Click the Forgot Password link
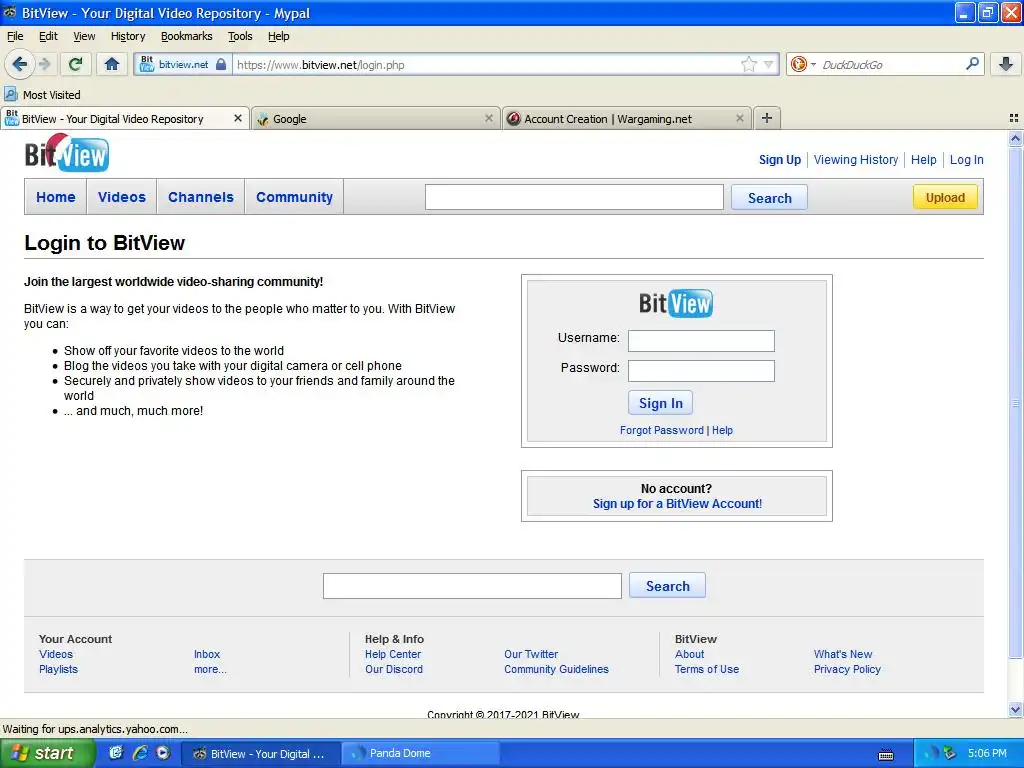The image size is (1024, 768). pos(662,430)
